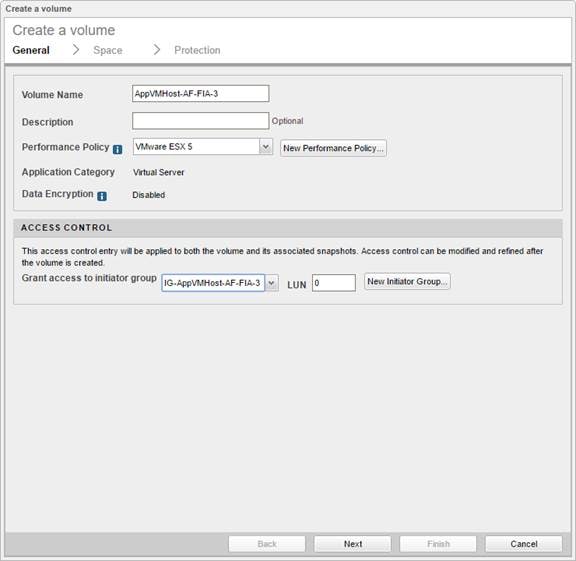
Task: Cancel the Create a volume wizard
Action: (x=524, y=544)
